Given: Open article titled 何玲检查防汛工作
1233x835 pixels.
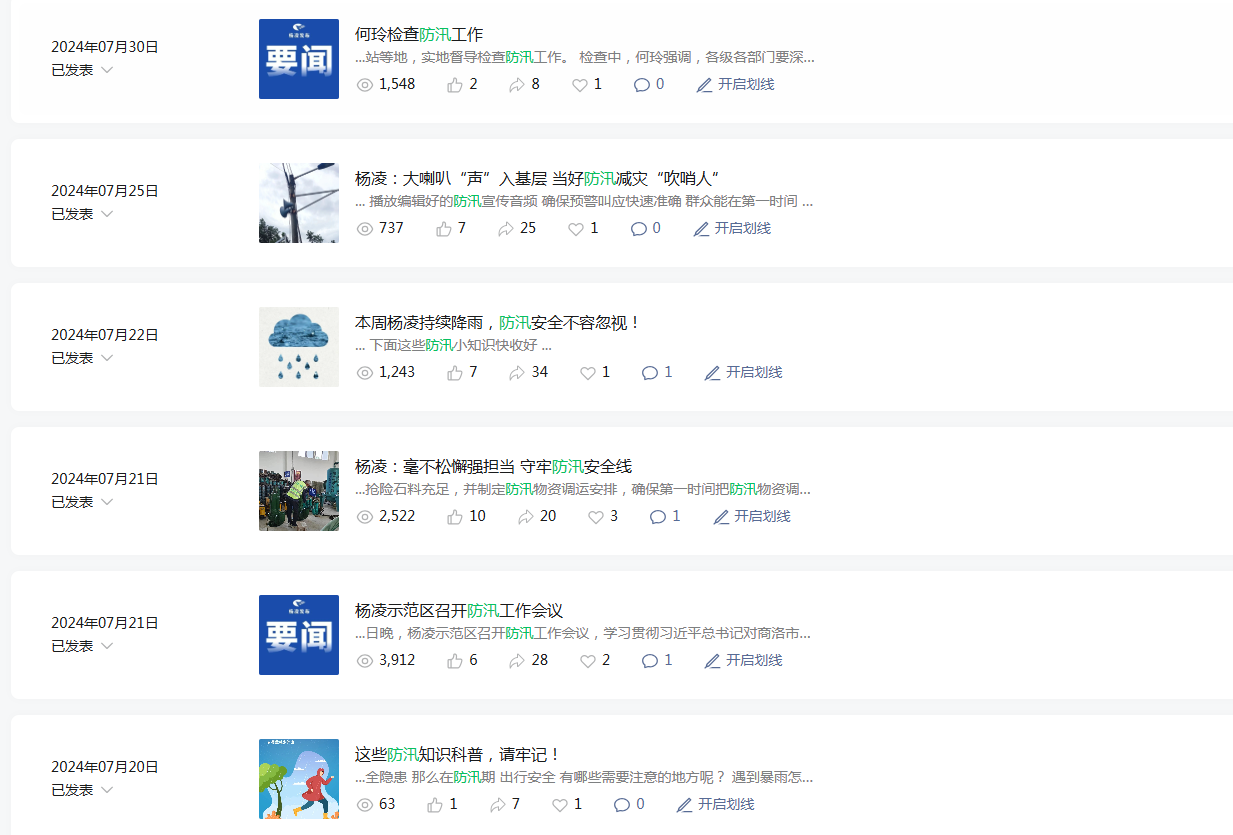Looking at the screenshot, I should click(419, 34).
